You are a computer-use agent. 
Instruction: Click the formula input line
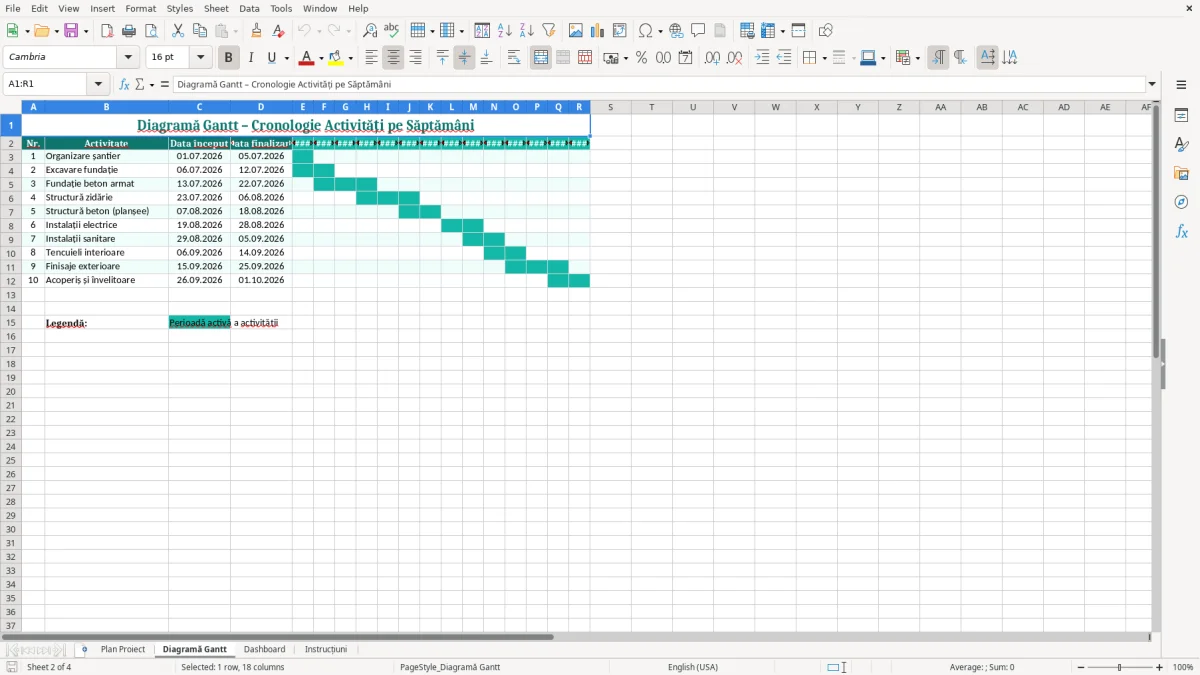pos(659,85)
